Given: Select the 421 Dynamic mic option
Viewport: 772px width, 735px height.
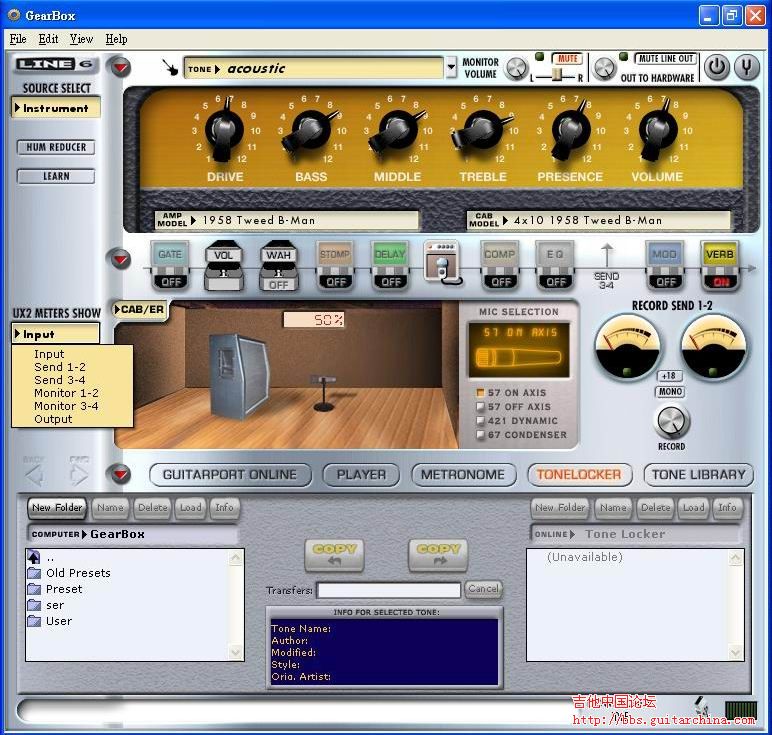Looking at the screenshot, I should [x=481, y=421].
